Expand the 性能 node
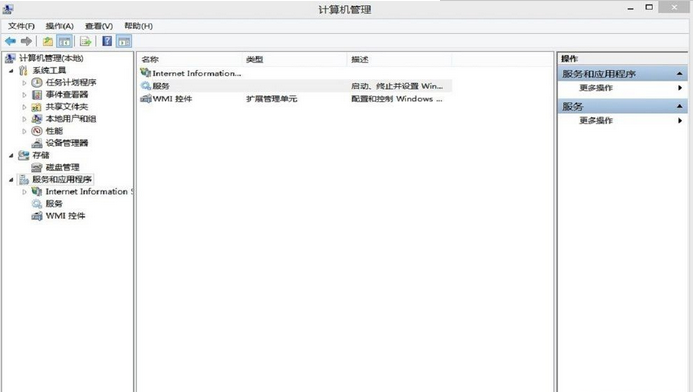The image size is (693, 392). (x=24, y=131)
